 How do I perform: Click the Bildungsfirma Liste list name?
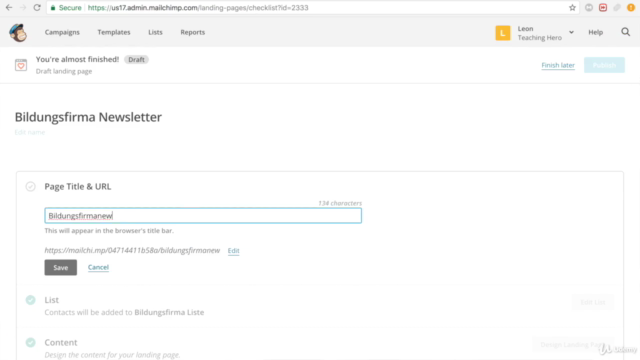point(169,312)
